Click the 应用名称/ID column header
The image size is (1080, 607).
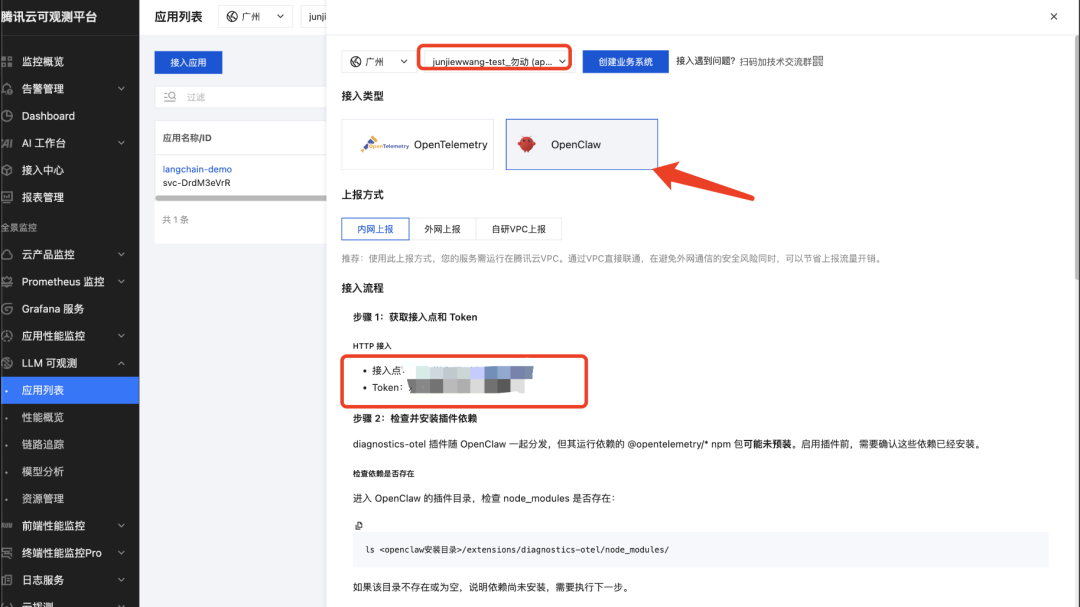187,138
